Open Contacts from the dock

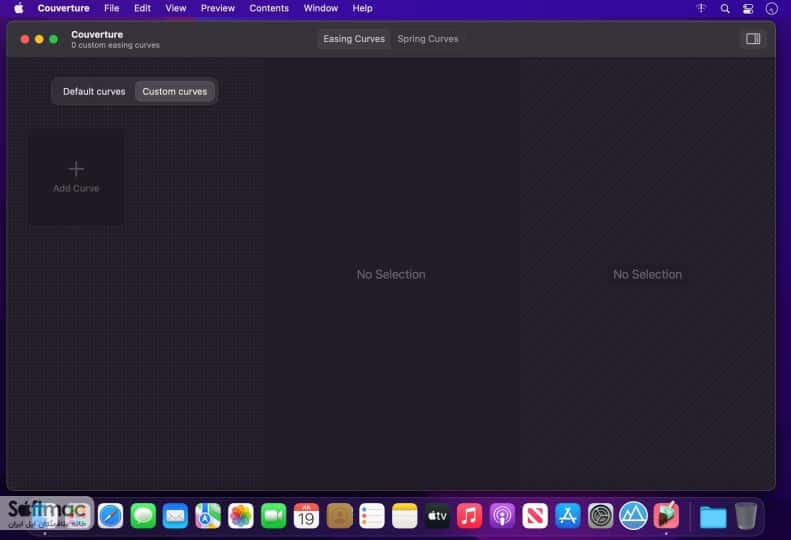click(339, 516)
